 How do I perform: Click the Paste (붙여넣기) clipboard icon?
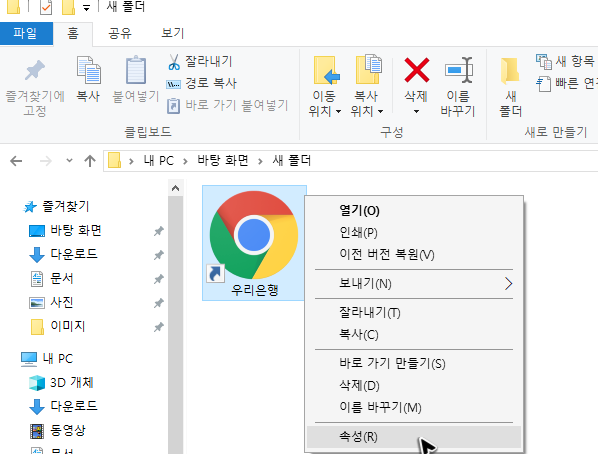136,70
